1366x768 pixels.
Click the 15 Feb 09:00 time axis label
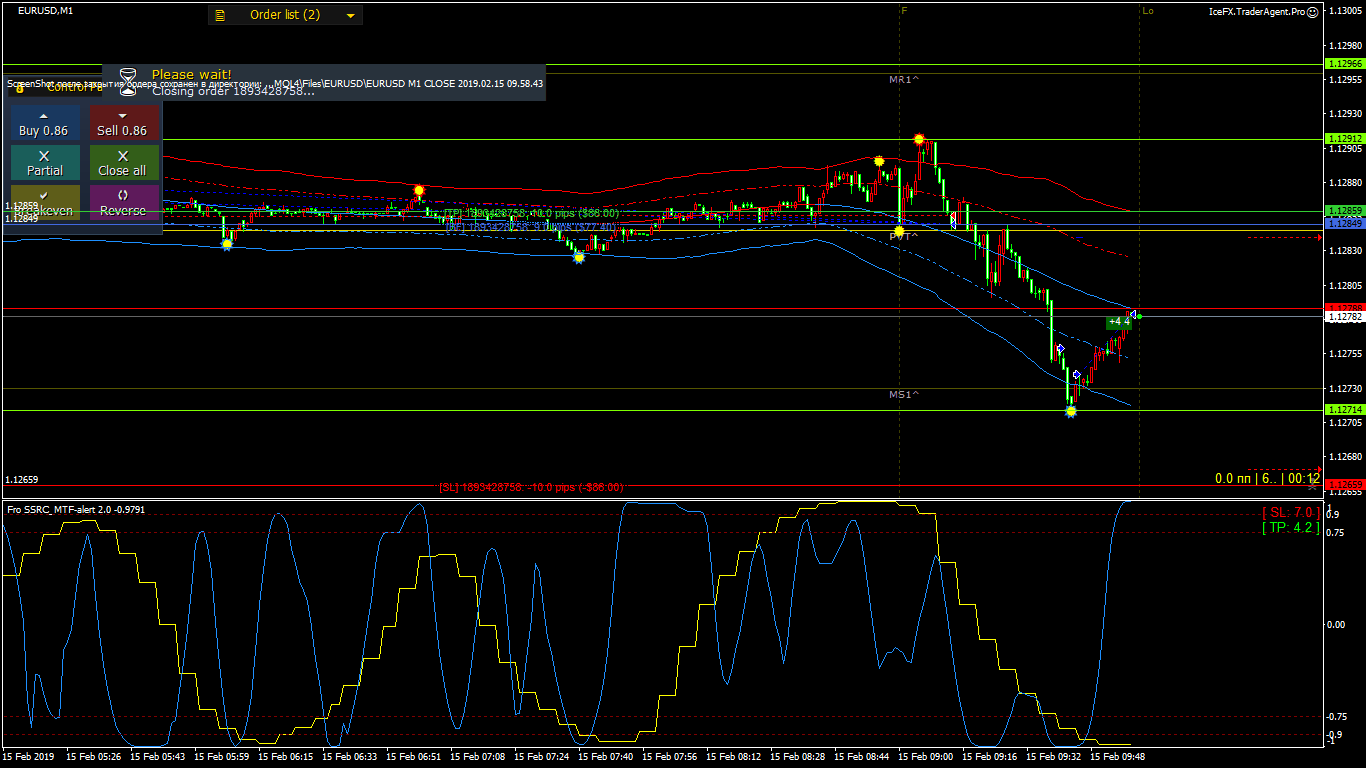click(925, 757)
